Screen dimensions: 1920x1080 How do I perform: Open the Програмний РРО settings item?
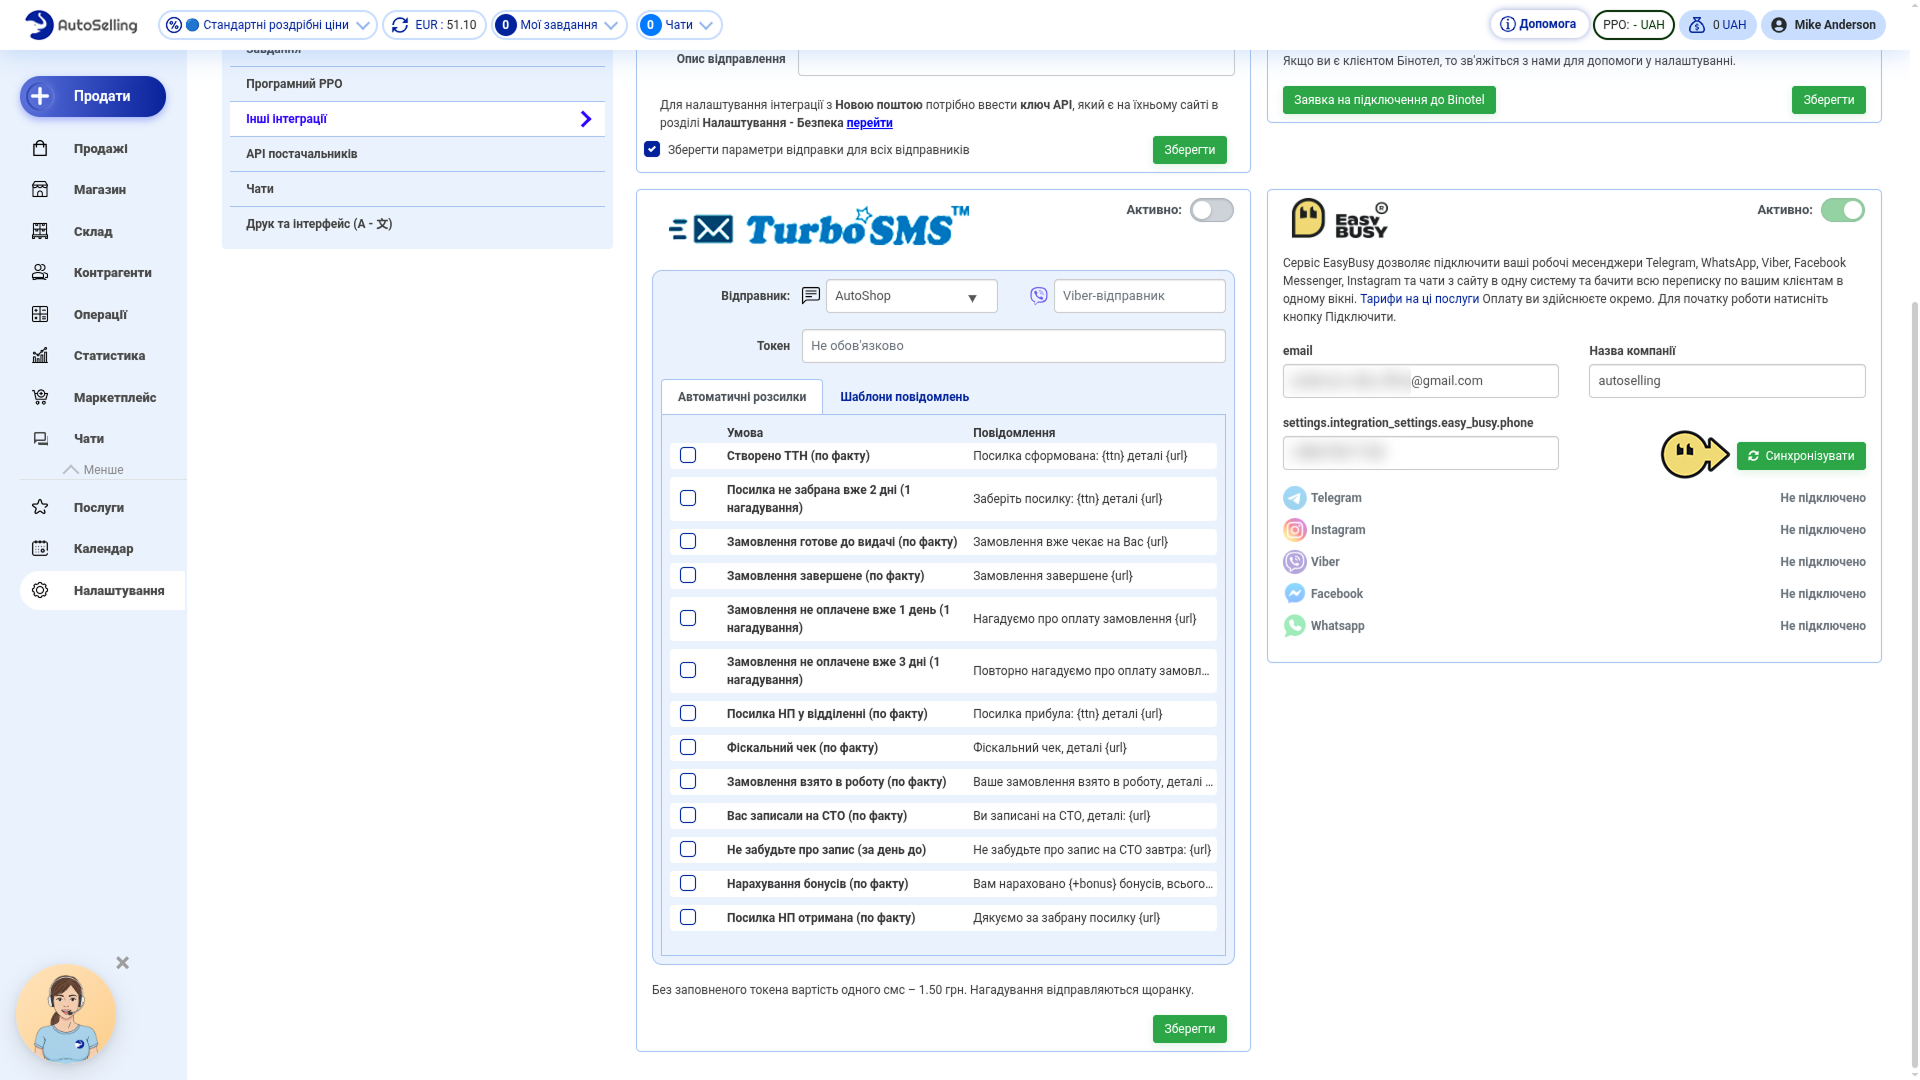coord(417,84)
